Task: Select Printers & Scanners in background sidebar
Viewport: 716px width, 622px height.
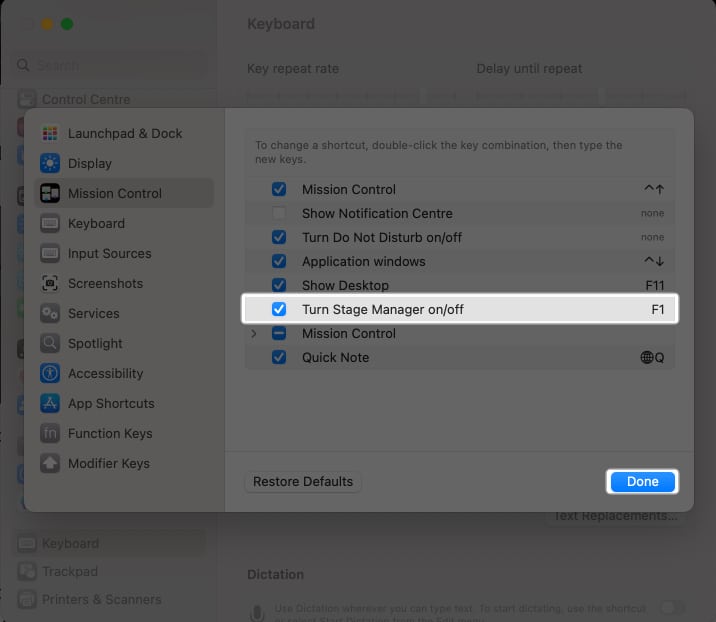Action: 110,600
